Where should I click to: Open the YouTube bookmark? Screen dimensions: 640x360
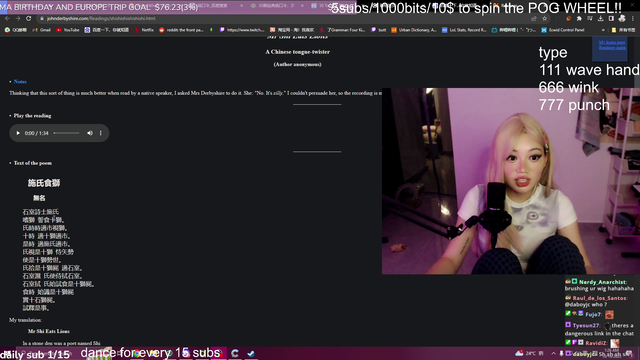68,30
